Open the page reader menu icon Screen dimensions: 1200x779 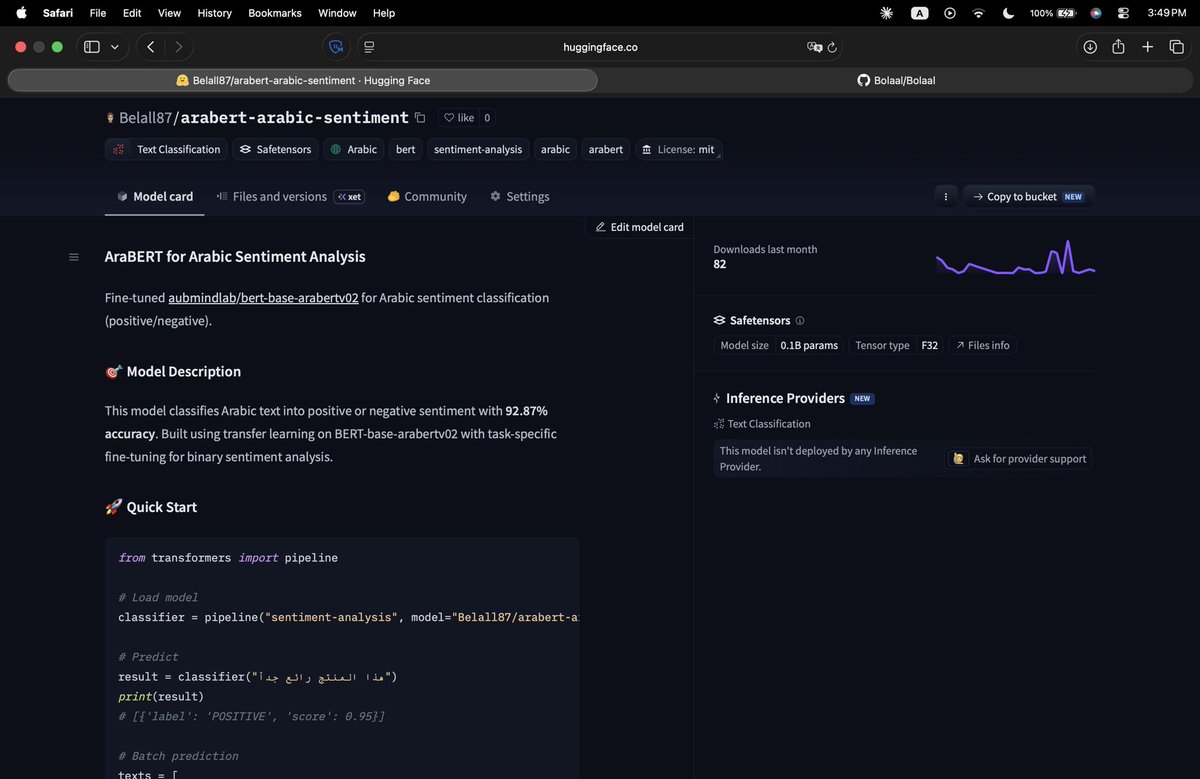[x=369, y=47]
